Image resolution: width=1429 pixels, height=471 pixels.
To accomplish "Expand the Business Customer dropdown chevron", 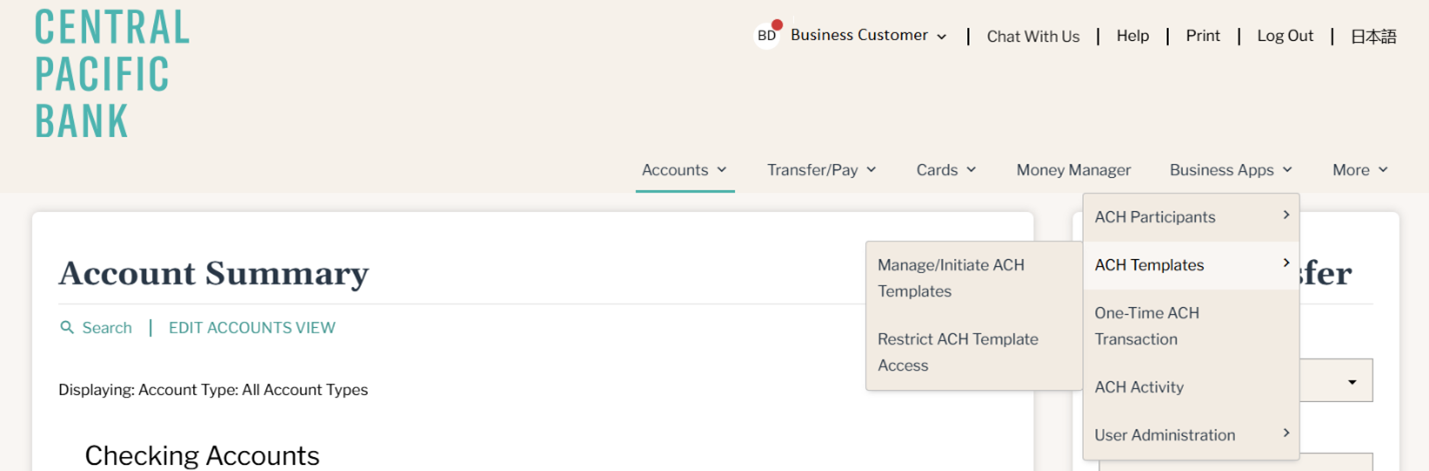I will [942, 37].
